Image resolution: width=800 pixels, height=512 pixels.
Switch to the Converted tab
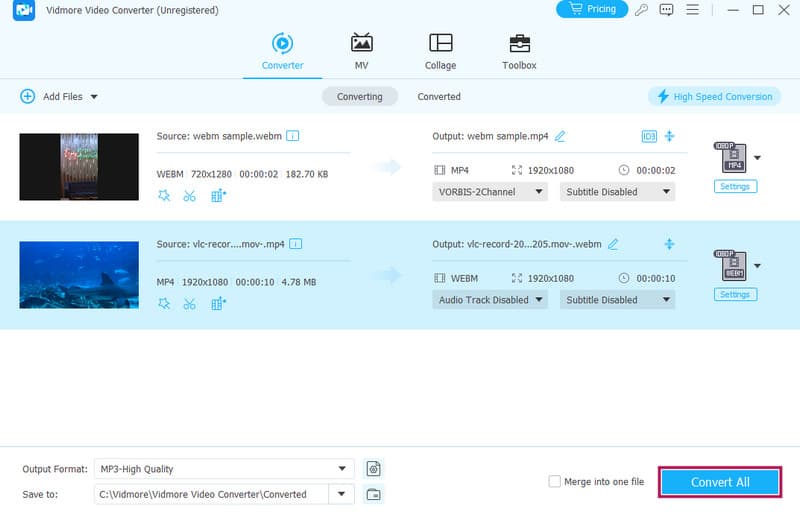(439, 97)
